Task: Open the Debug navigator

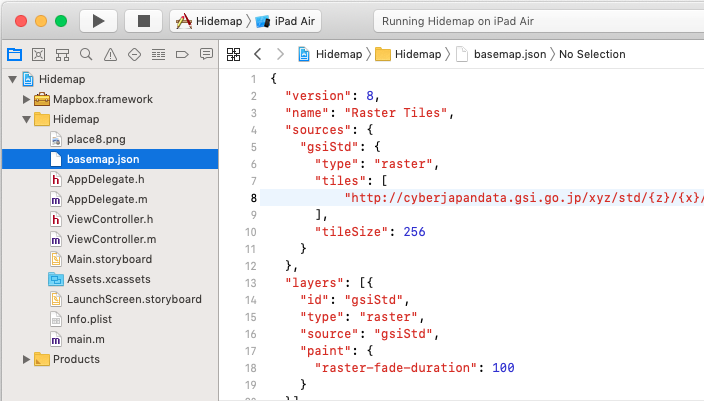Action: [157, 54]
